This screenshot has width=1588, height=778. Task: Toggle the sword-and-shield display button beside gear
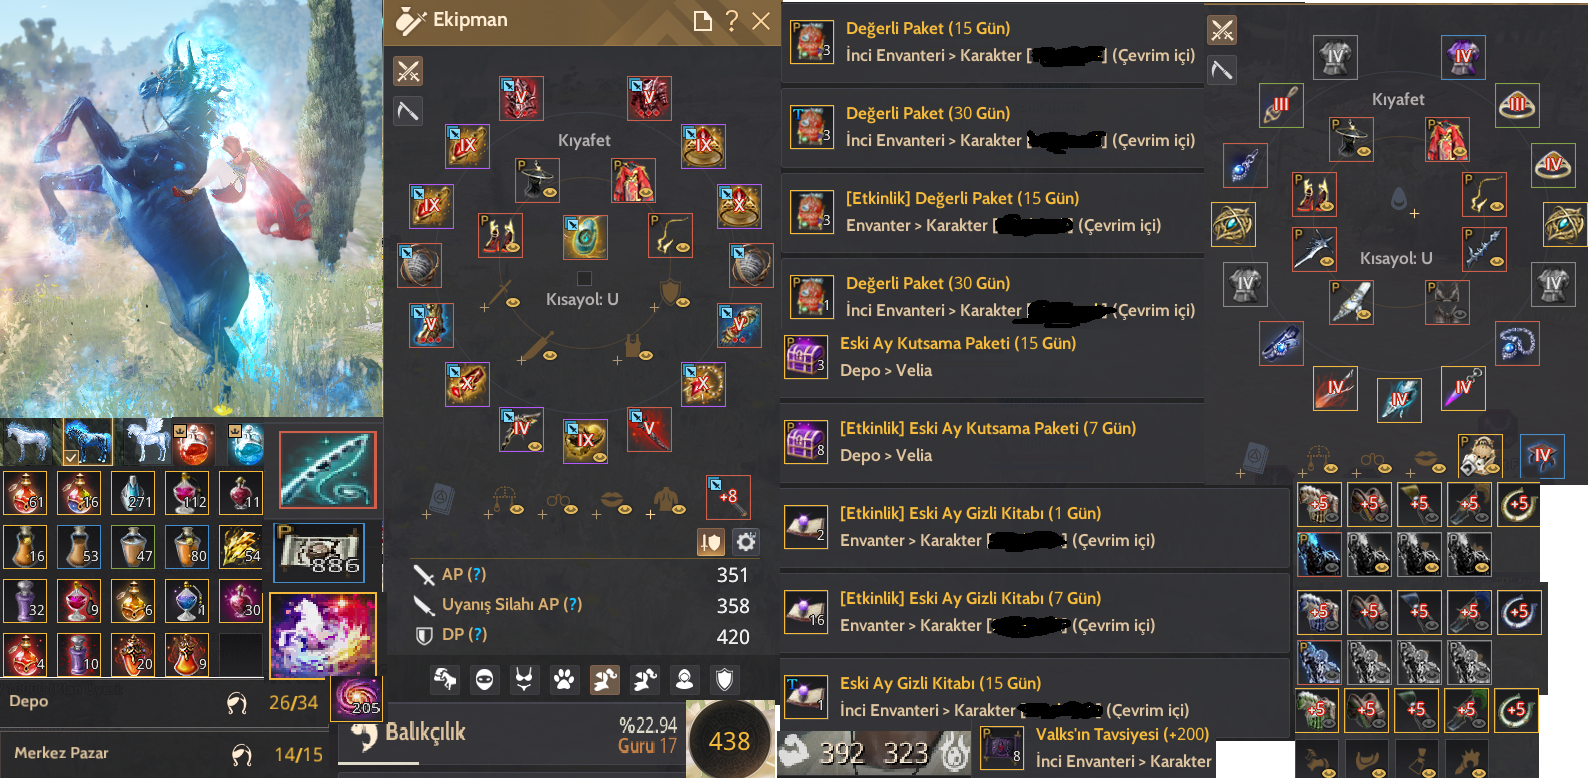pos(711,542)
